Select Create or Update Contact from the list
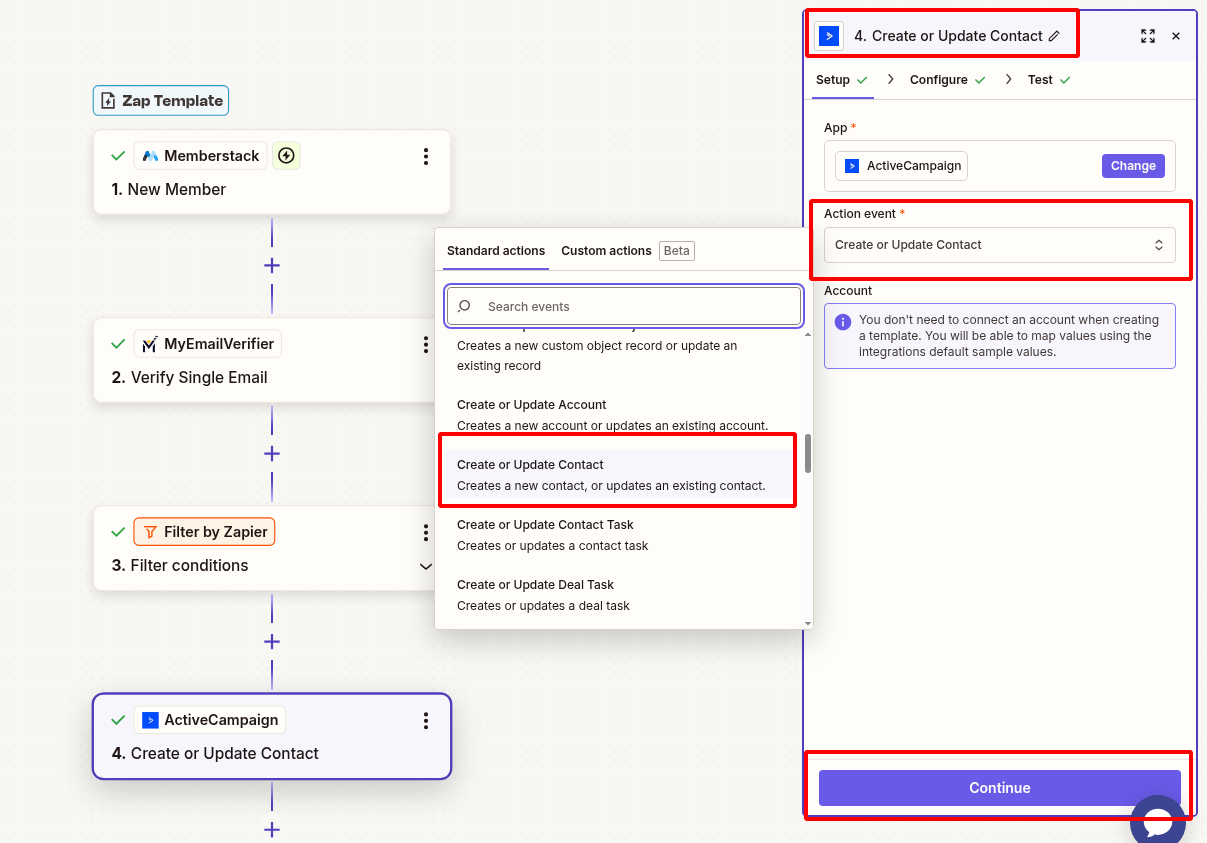Viewport: 1207px width, 843px height. coord(617,470)
